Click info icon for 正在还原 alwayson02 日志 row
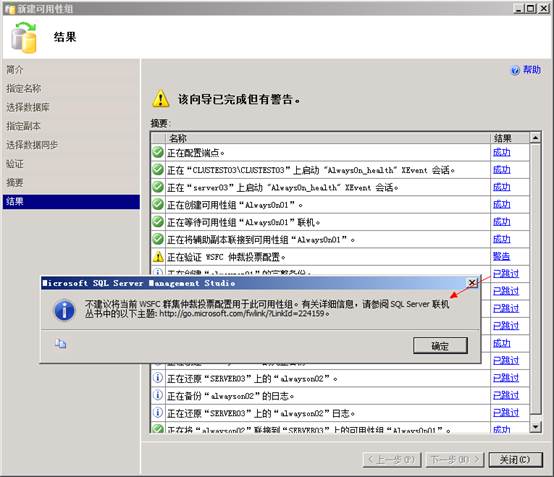 tap(158, 412)
